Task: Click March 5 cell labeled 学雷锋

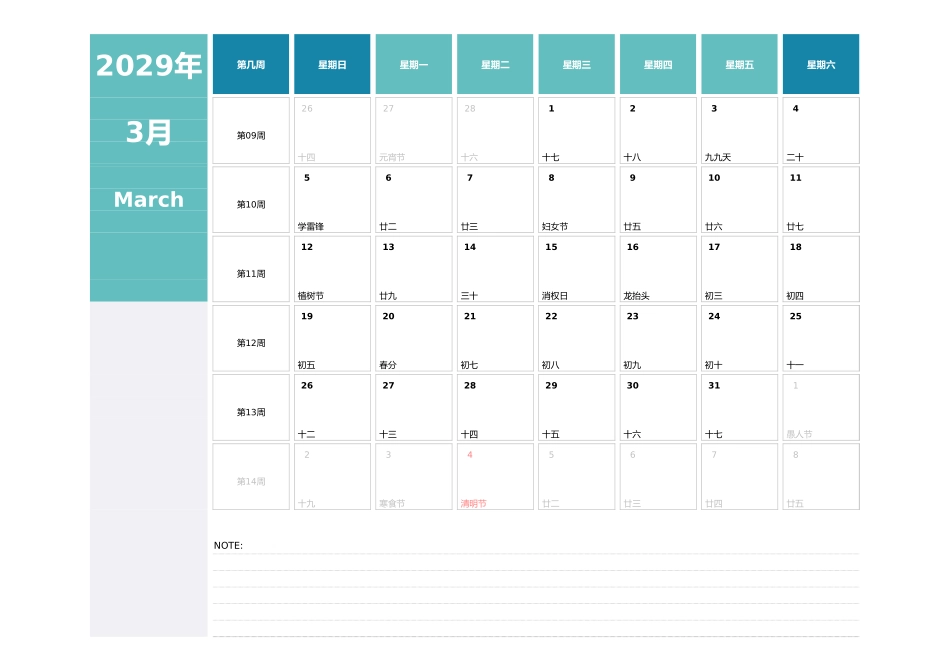Action: pos(332,200)
